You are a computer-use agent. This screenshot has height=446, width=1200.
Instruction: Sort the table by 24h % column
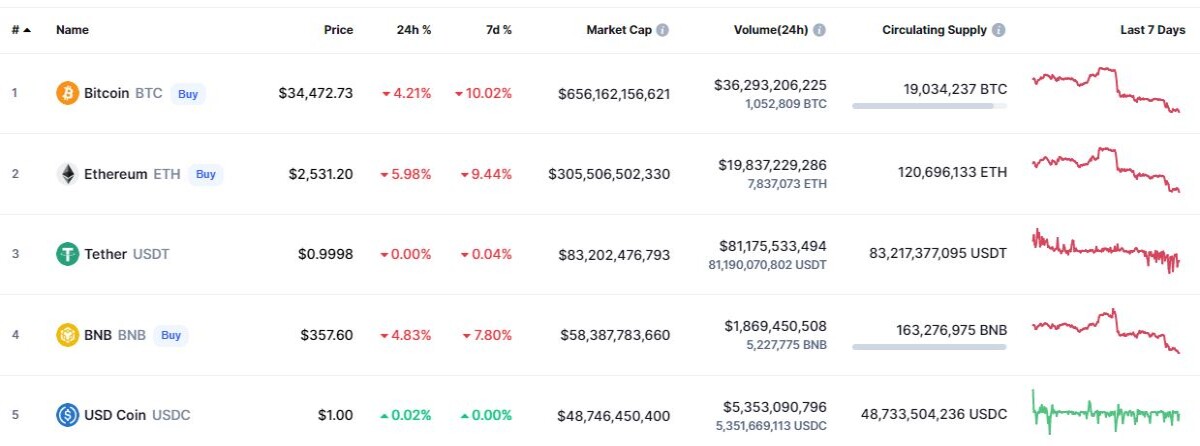tap(414, 30)
